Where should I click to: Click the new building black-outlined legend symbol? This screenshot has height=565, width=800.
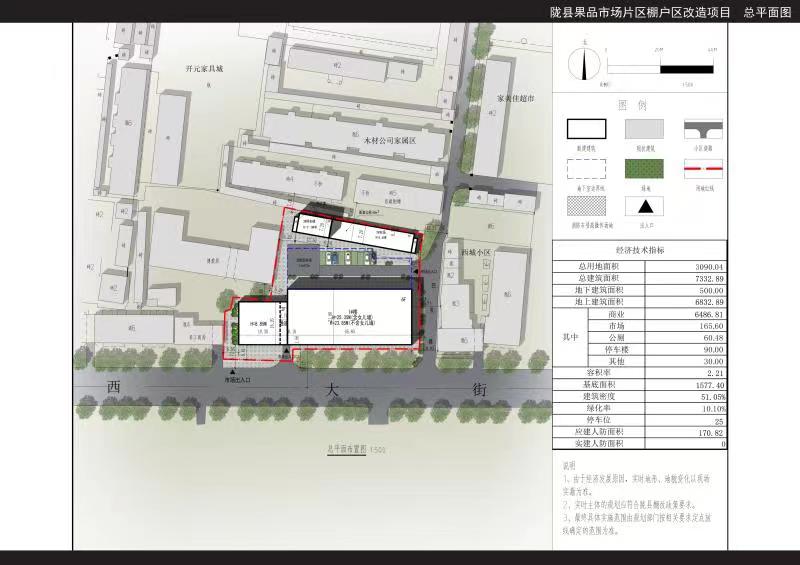586,129
